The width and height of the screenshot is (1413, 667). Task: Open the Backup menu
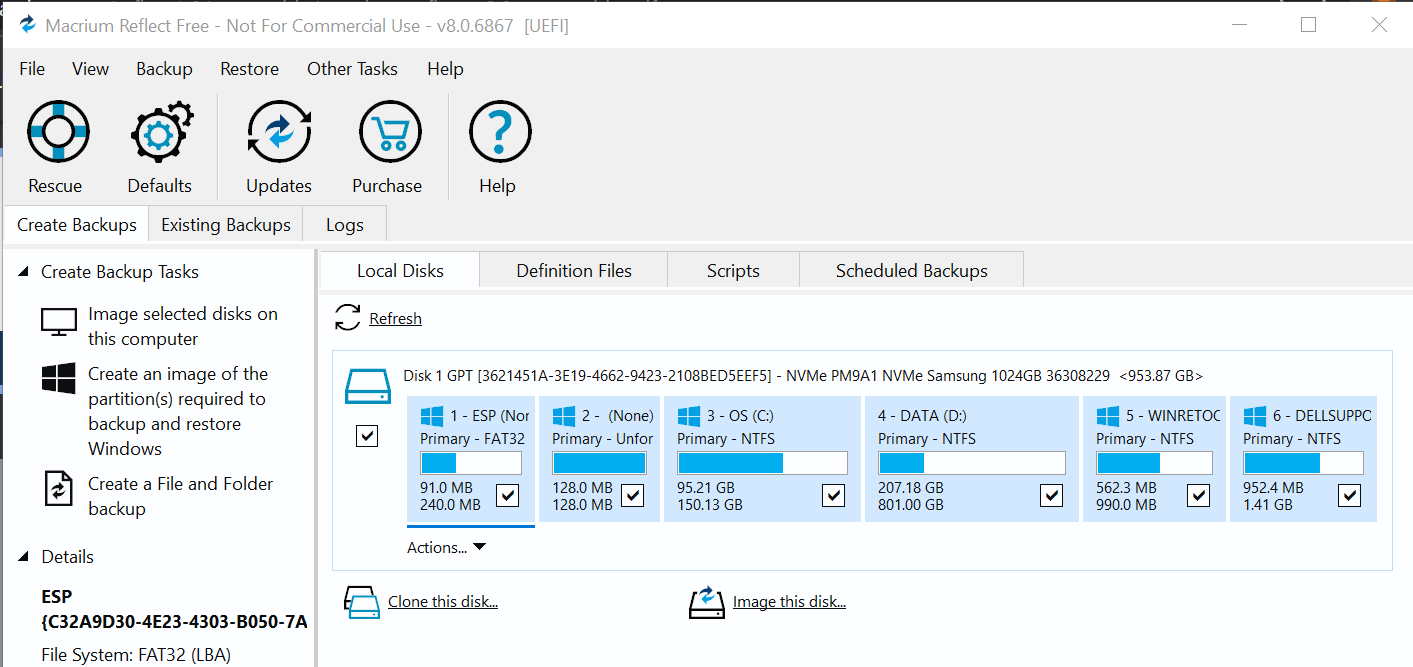coord(164,69)
